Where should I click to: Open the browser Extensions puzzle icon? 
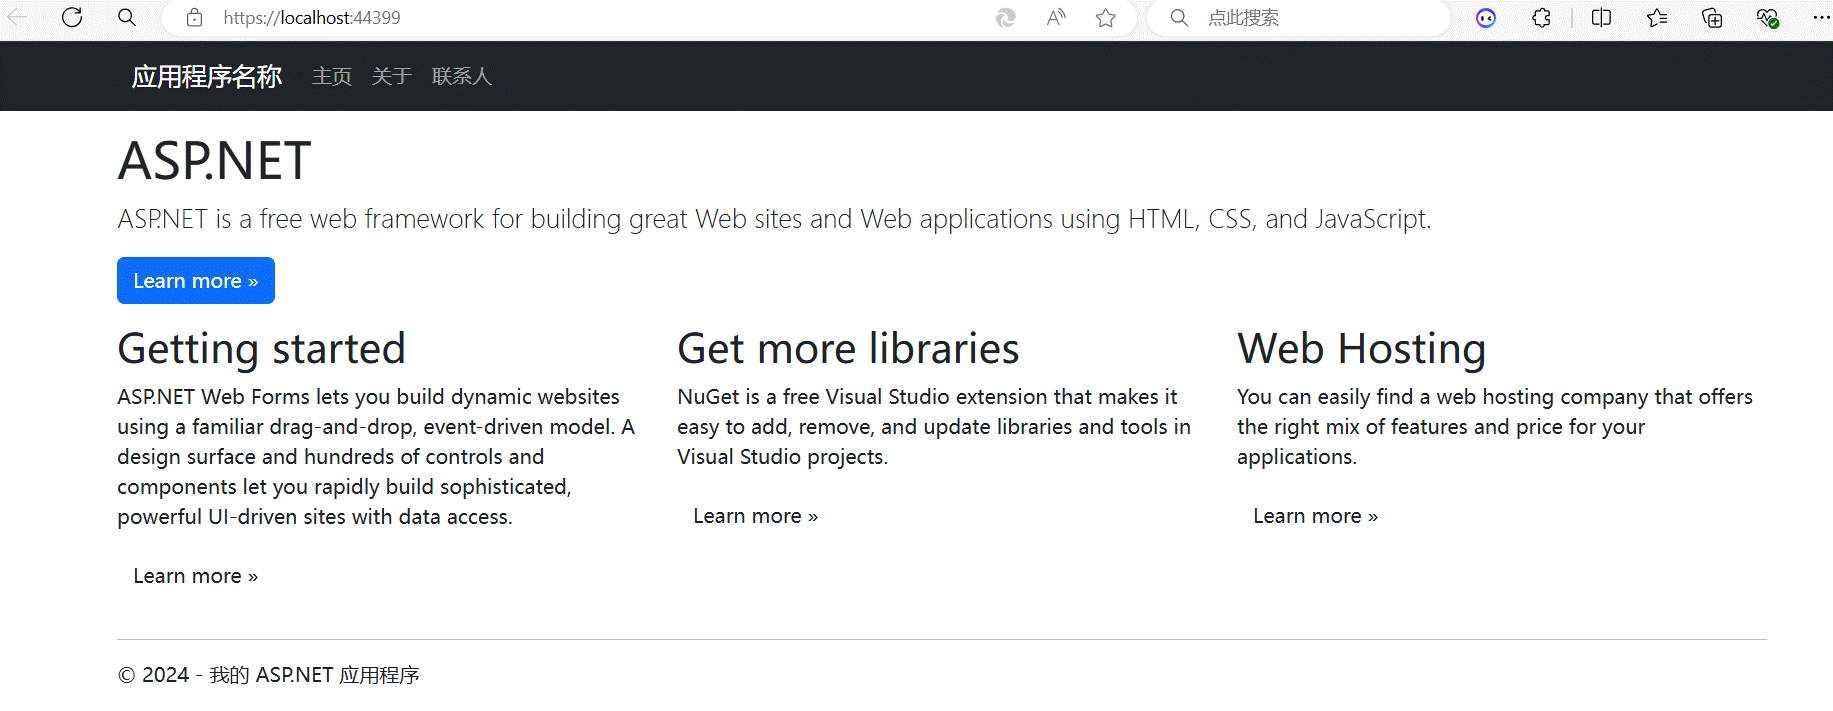pyautogui.click(x=1541, y=18)
